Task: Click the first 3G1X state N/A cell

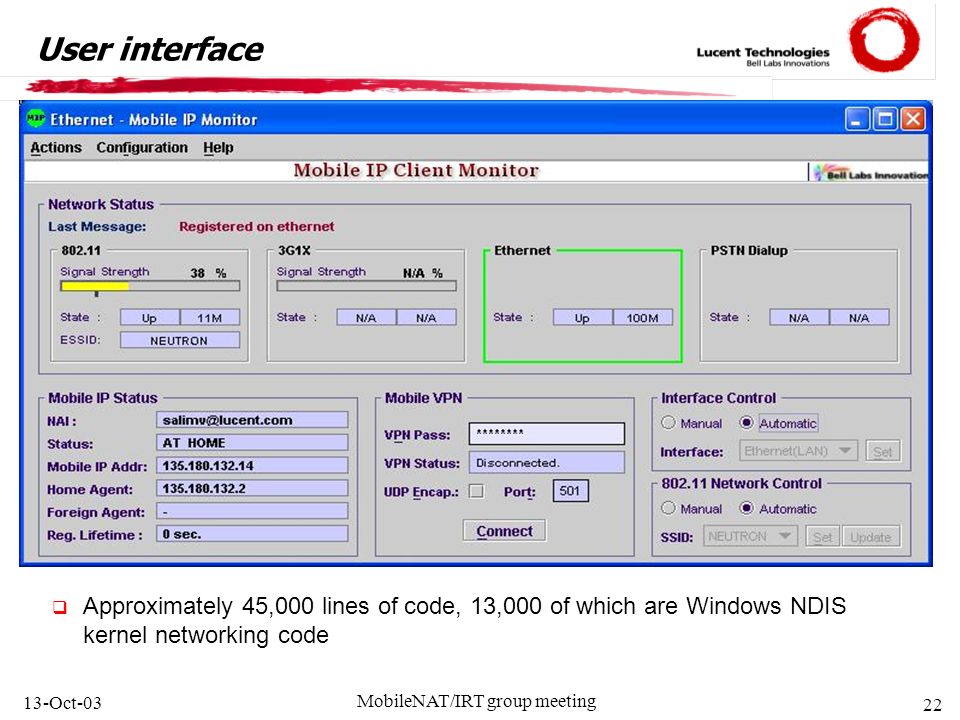Action: (366, 318)
